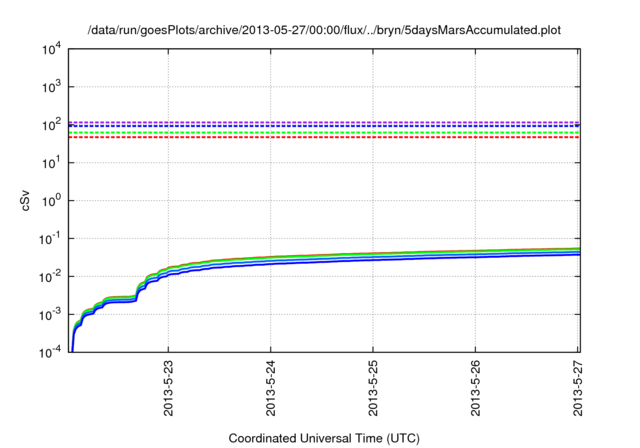Screen dimensions: 640x448
Task: Click the 2013-5-25 date tick label
Action: coord(373,388)
